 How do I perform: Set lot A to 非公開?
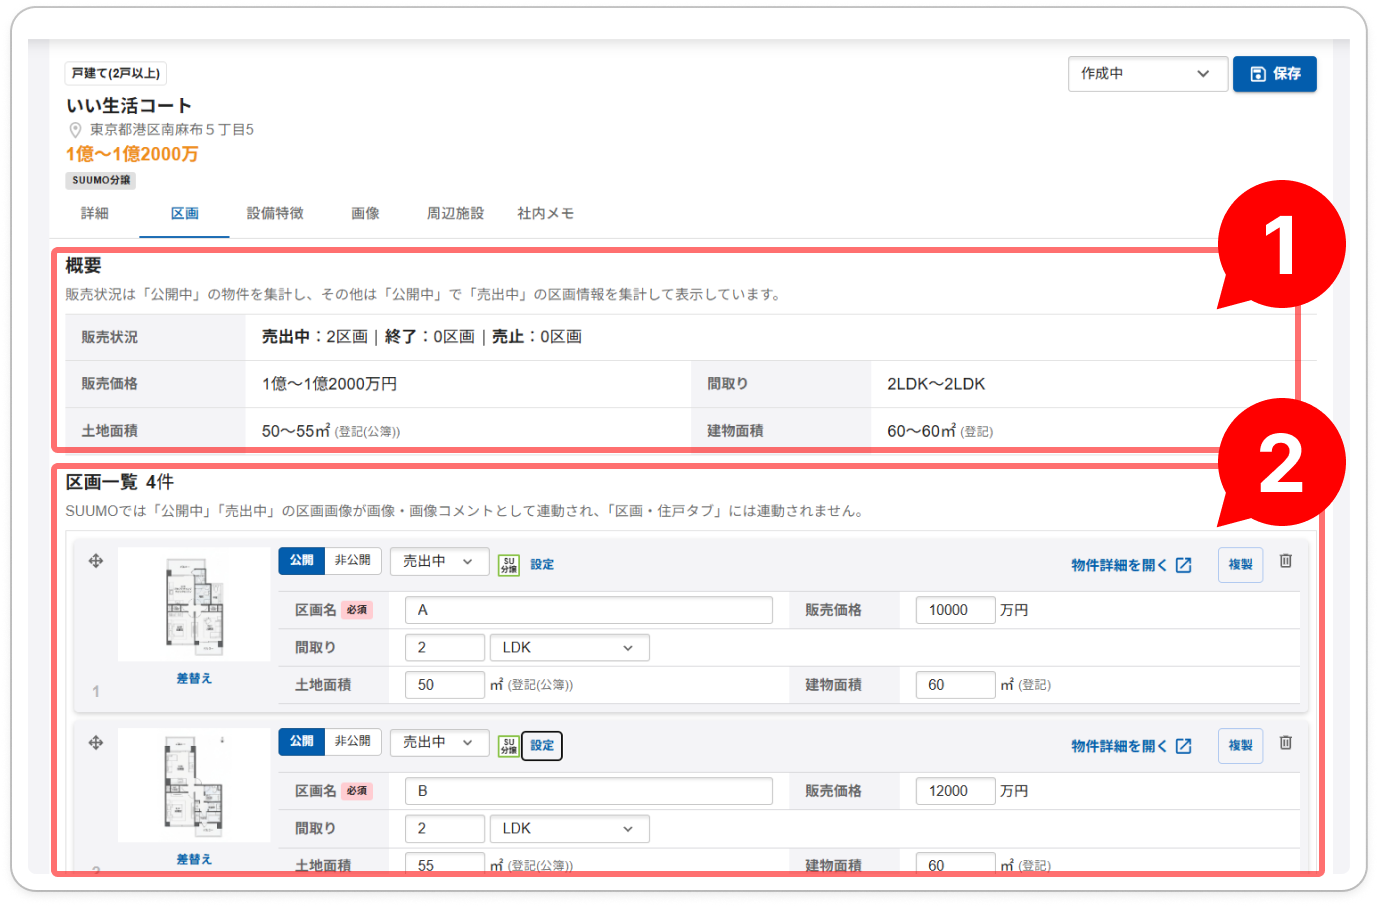pos(353,561)
